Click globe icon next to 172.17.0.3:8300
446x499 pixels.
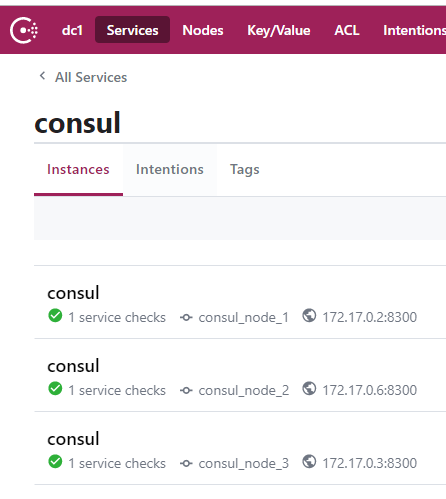point(309,462)
